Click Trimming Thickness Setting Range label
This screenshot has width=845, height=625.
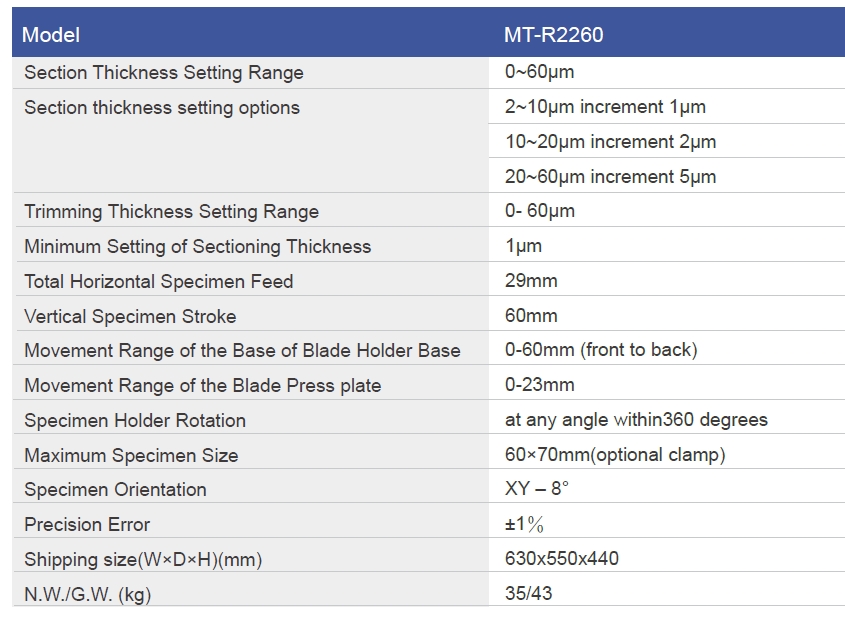tap(171, 211)
